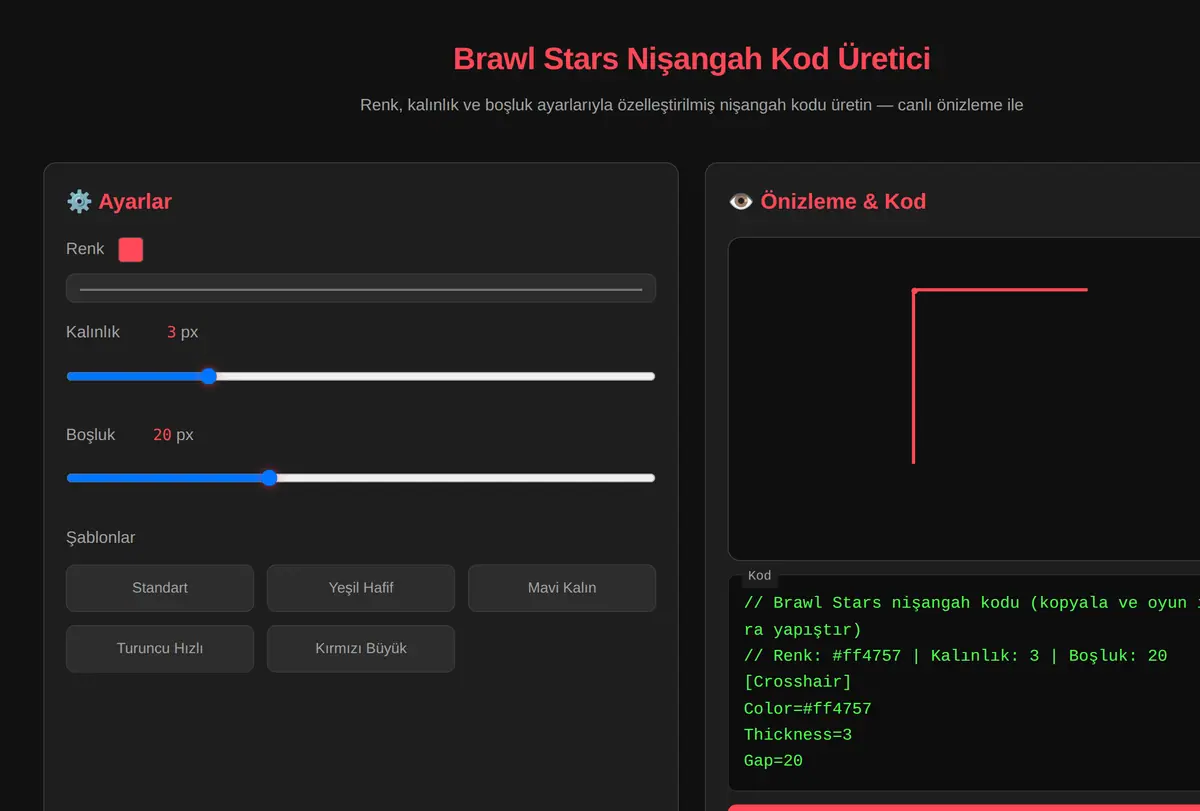The image size is (1200, 811).
Task: Click the [Crosshair] code line
Action: point(798,682)
